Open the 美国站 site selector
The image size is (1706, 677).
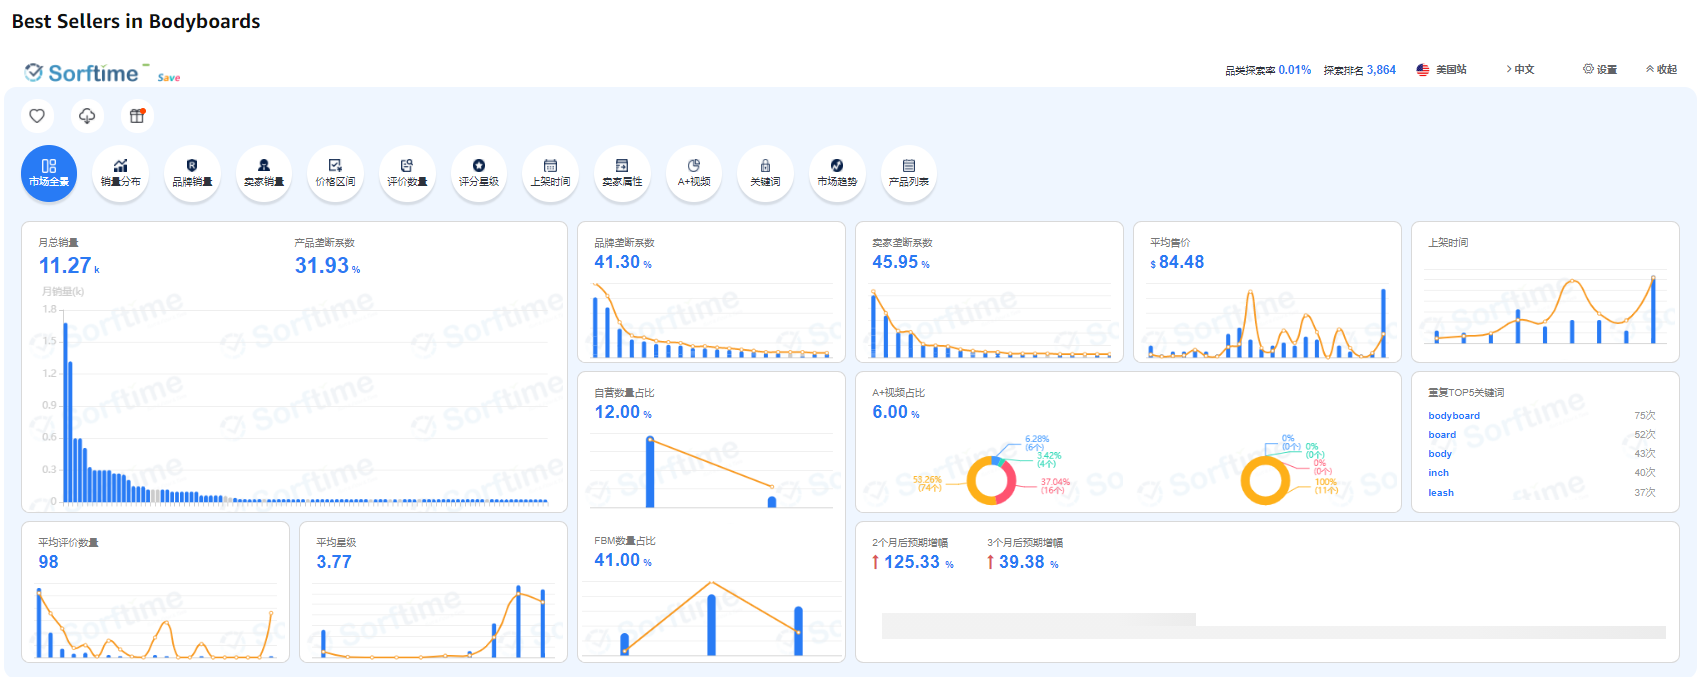1442,70
